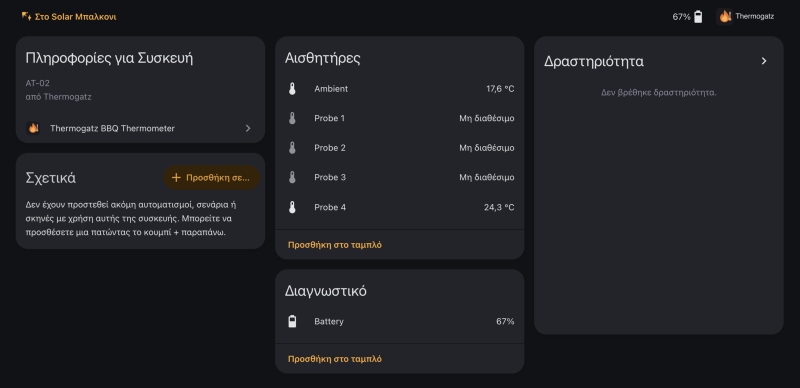The image size is (800, 388).
Task: Select the Probe 4 sensor label
Action: (330, 207)
